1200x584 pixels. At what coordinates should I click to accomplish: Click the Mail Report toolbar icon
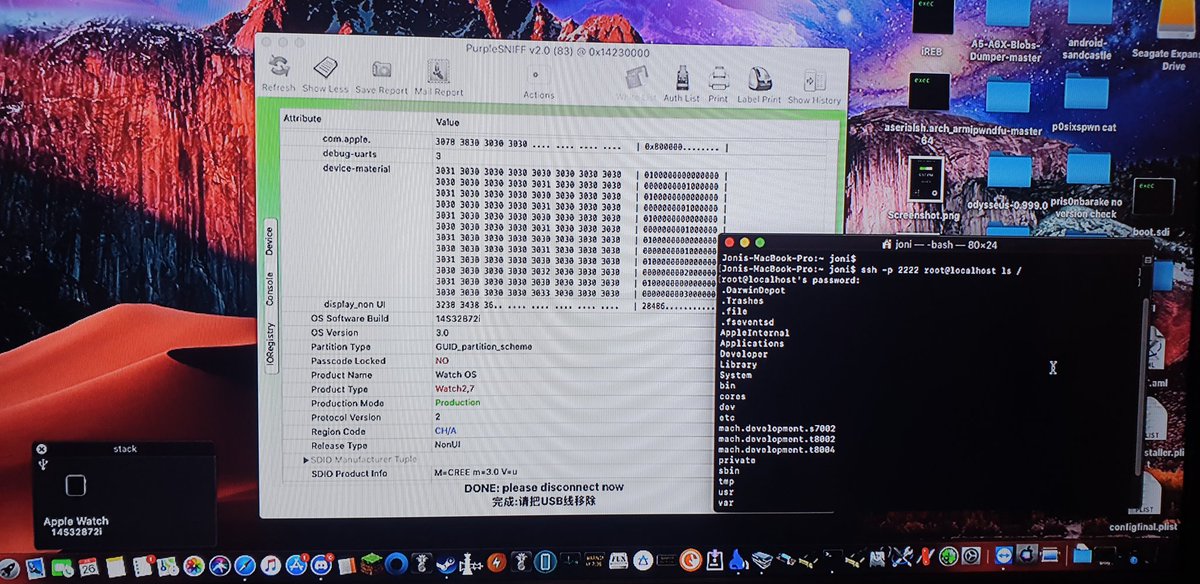click(x=439, y=71)
